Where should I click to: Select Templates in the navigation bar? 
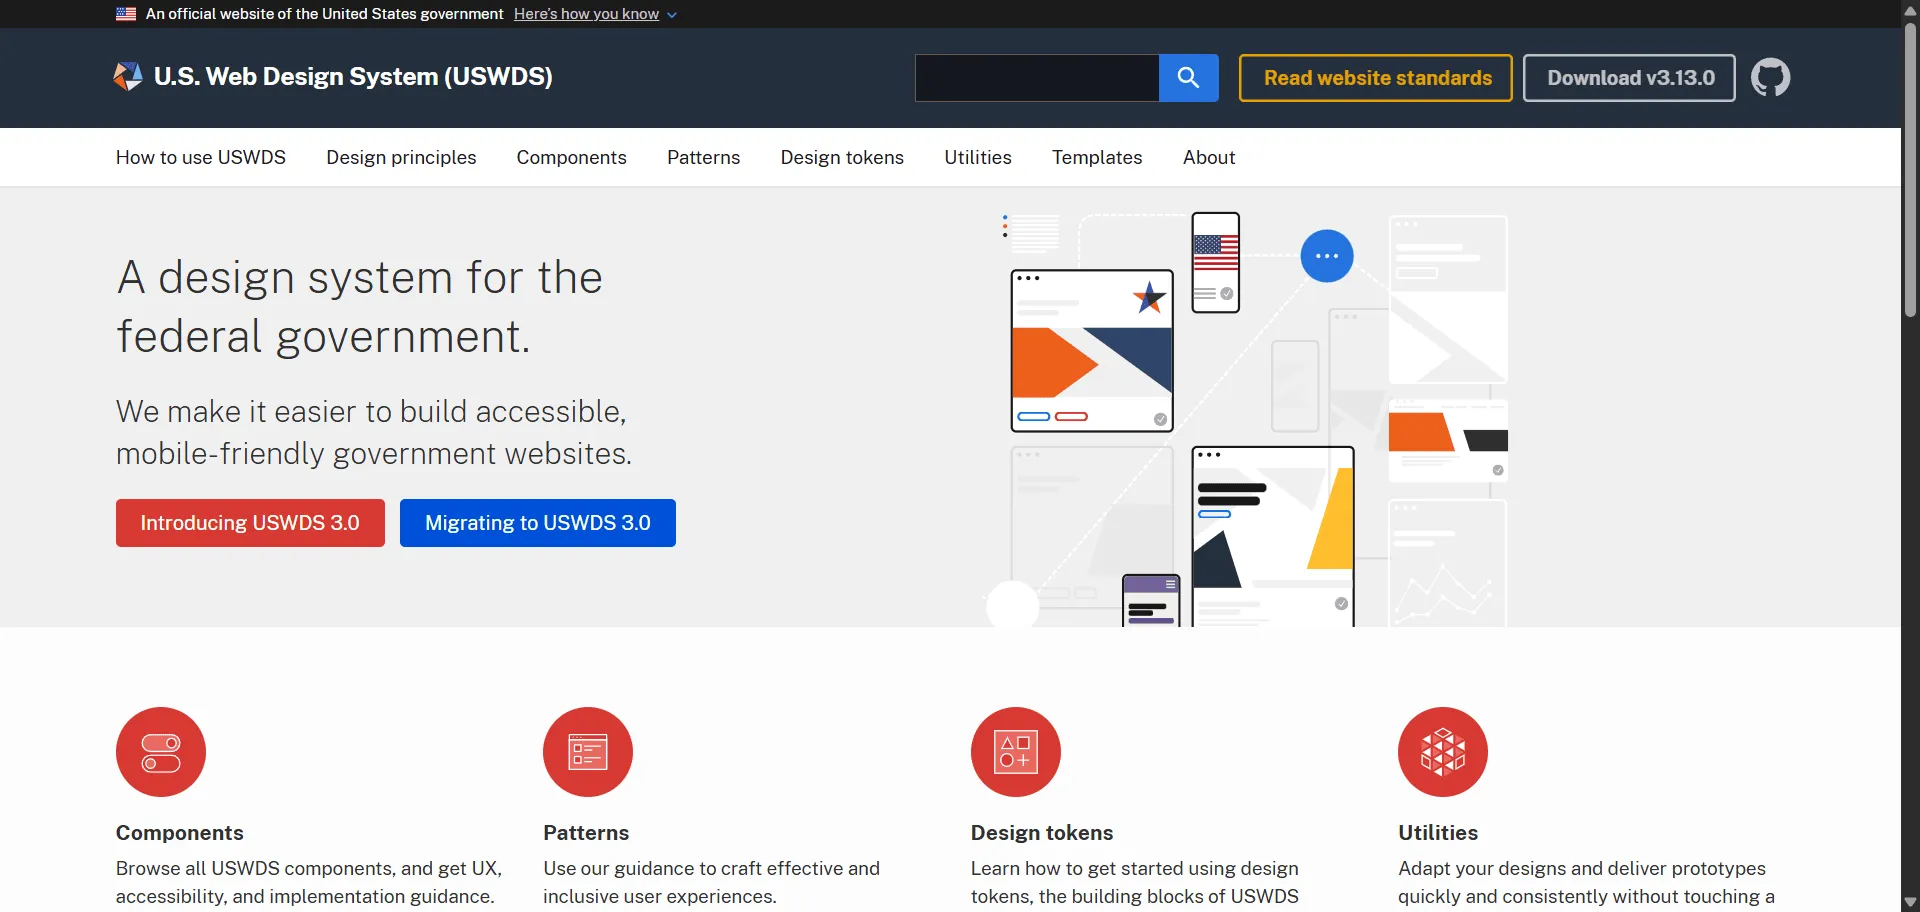coord(1096,157)
